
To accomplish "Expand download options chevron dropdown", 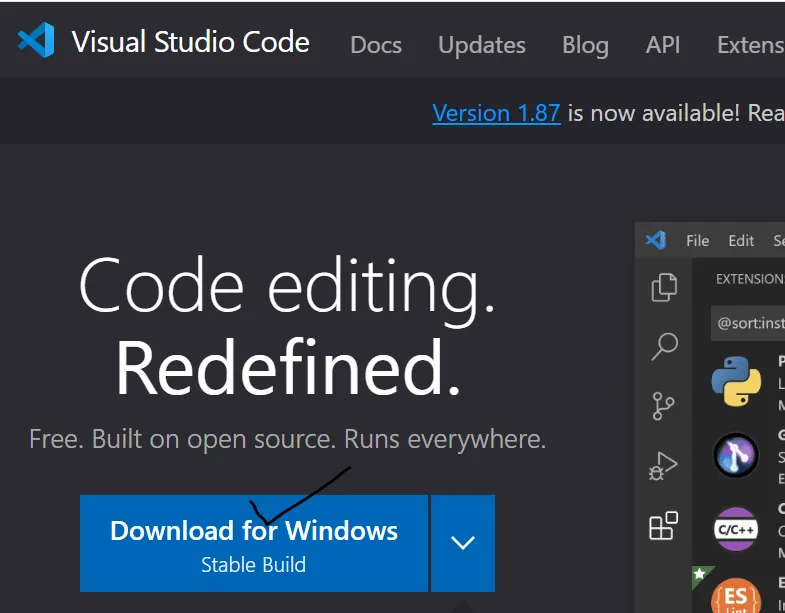I will [463, 543].
